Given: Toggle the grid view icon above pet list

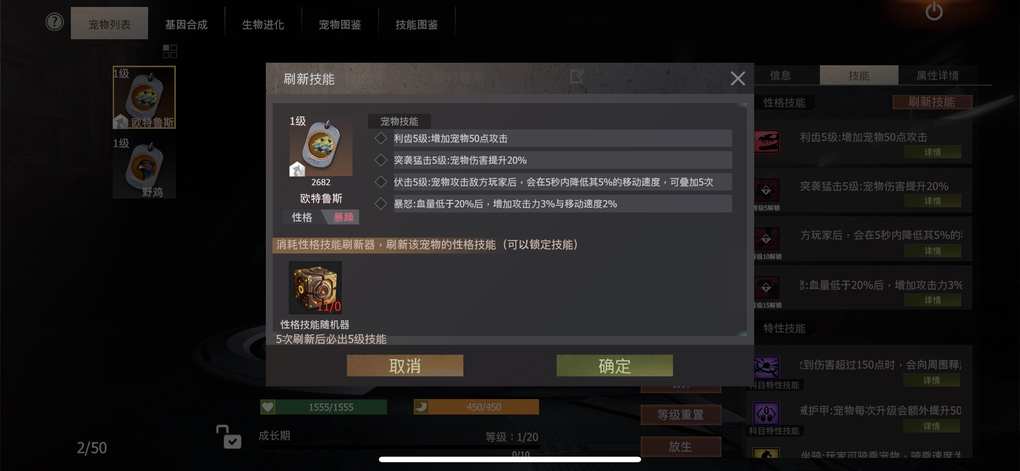Looking at the screenshot, I should click(x=170, y=51).
